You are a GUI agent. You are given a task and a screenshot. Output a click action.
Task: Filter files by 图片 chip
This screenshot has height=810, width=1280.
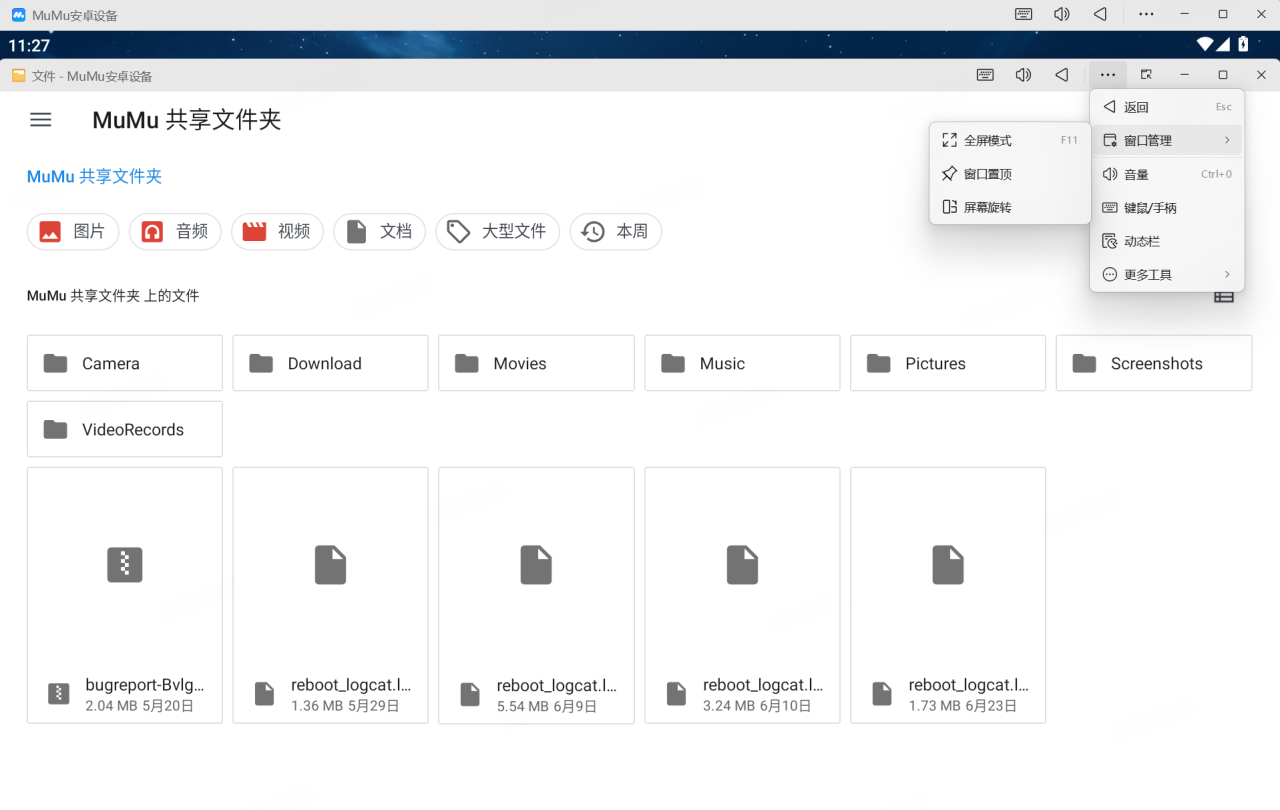(x=73, y=232)
